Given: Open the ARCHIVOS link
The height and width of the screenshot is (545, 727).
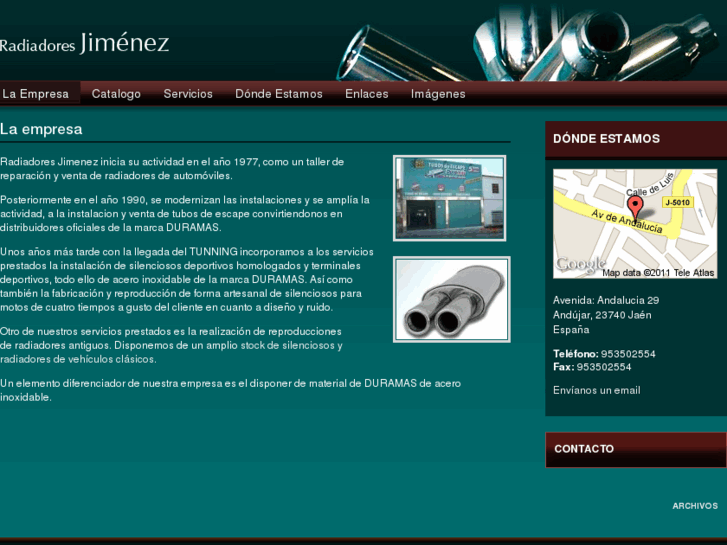Looking at the screenshot, I should [x=695, y=506].
